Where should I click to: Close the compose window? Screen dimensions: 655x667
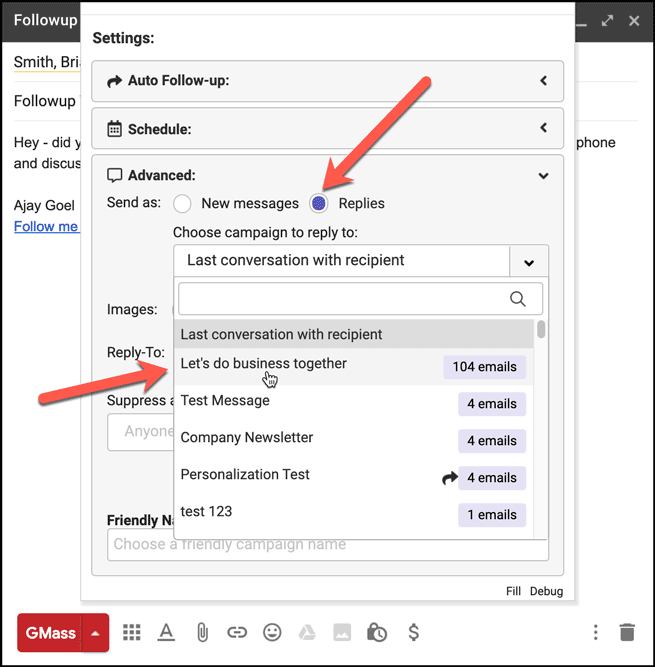(x=634, y=20)
